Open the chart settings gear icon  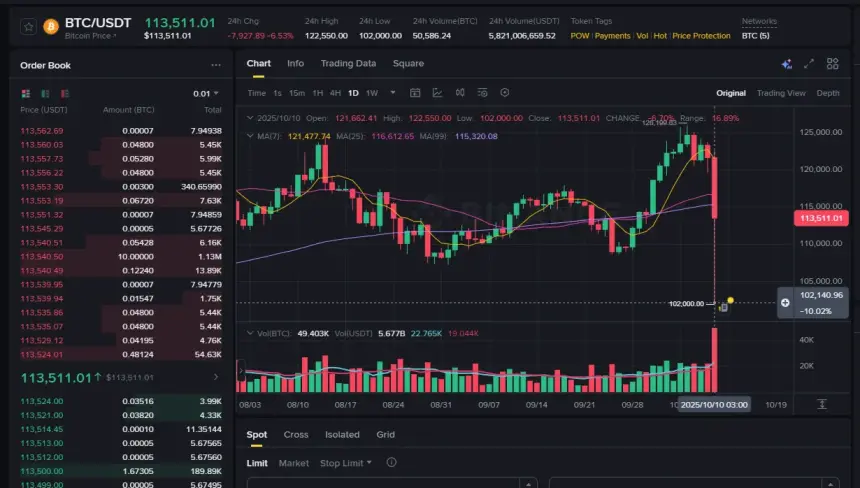click(504, 93)
